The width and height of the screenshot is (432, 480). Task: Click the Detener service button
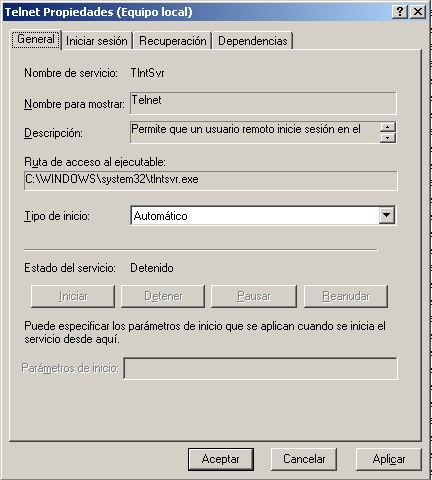point(163,296)
